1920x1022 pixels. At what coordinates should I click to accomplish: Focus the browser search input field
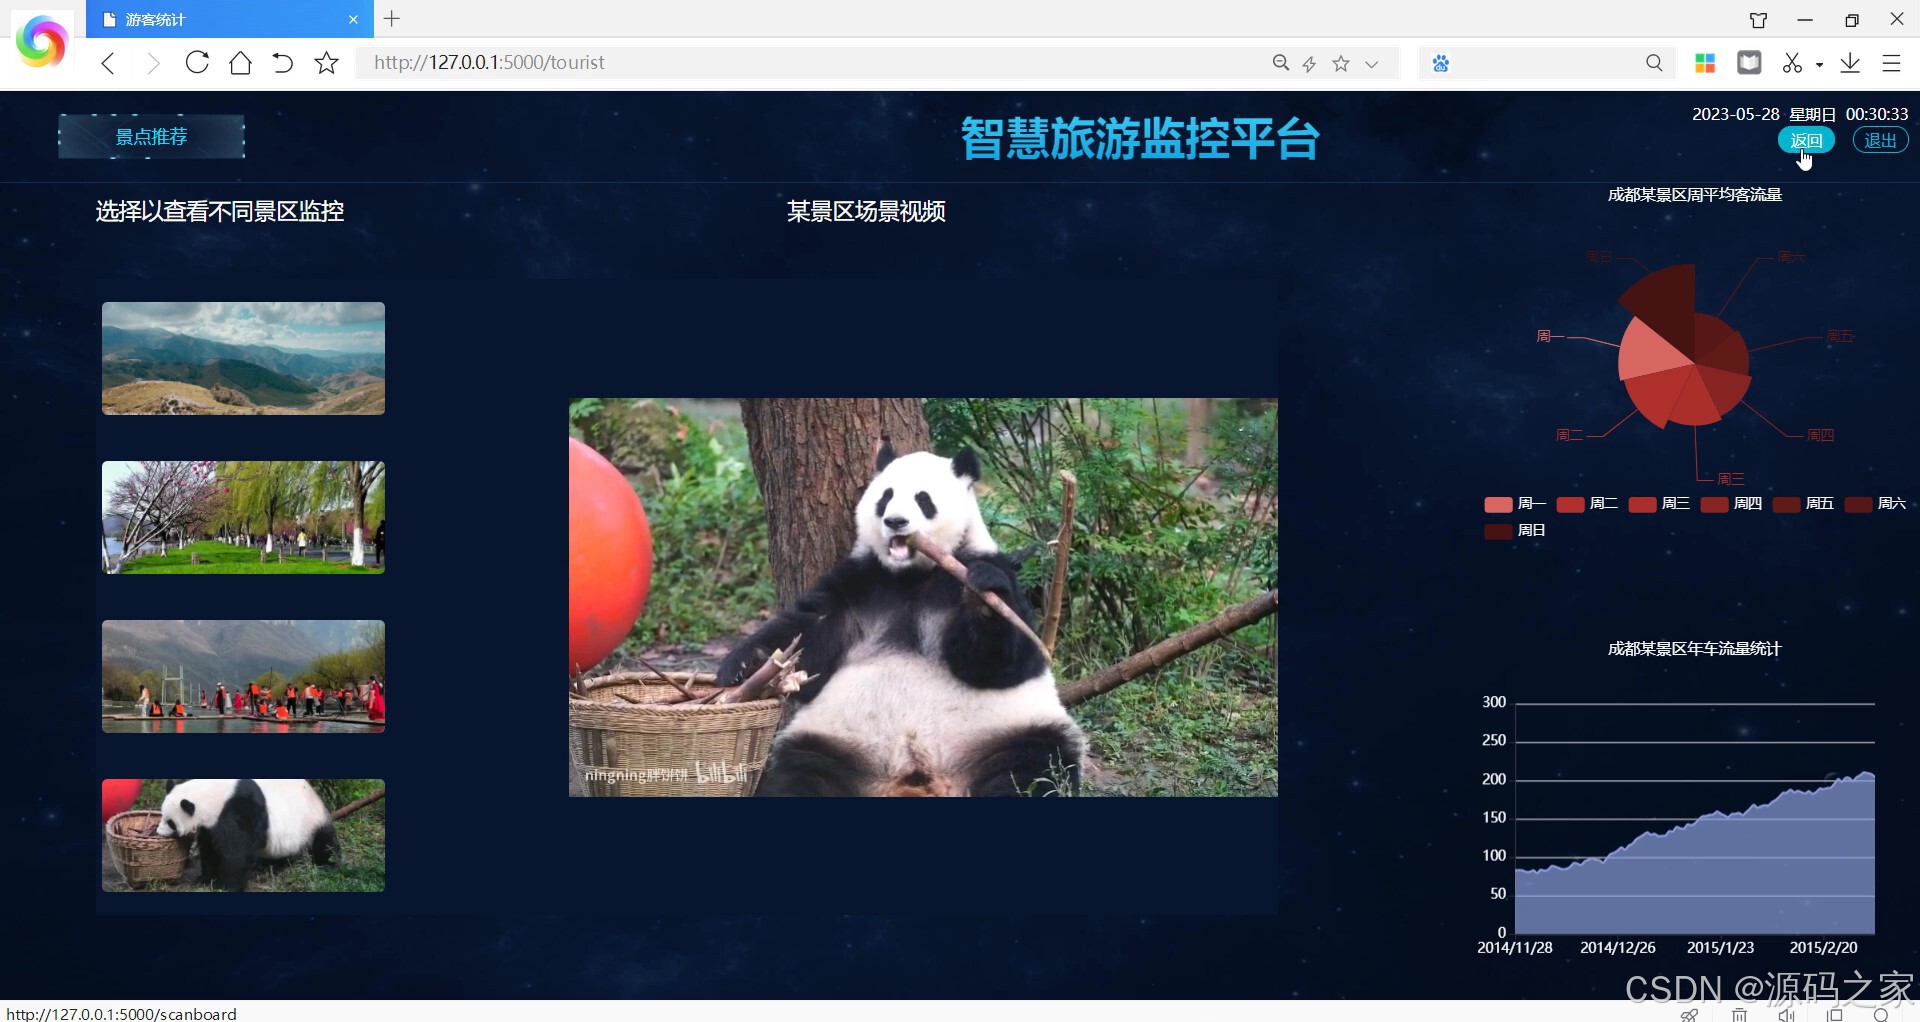(1545, 63)
